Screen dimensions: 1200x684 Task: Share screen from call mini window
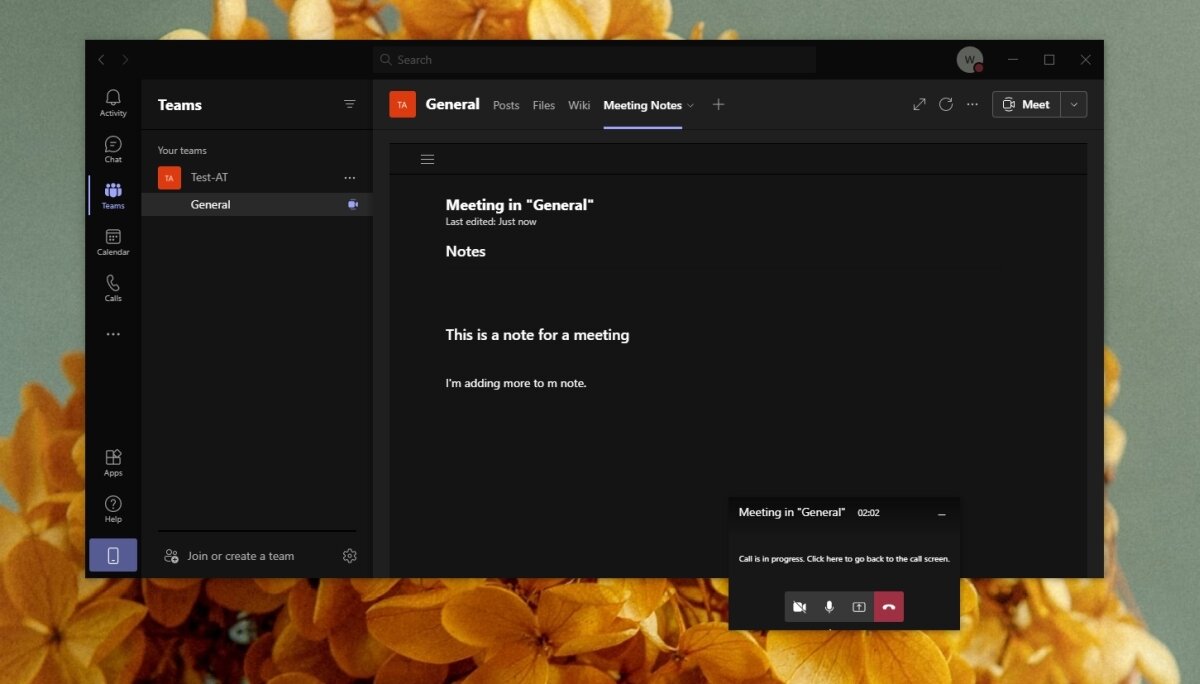858,607
